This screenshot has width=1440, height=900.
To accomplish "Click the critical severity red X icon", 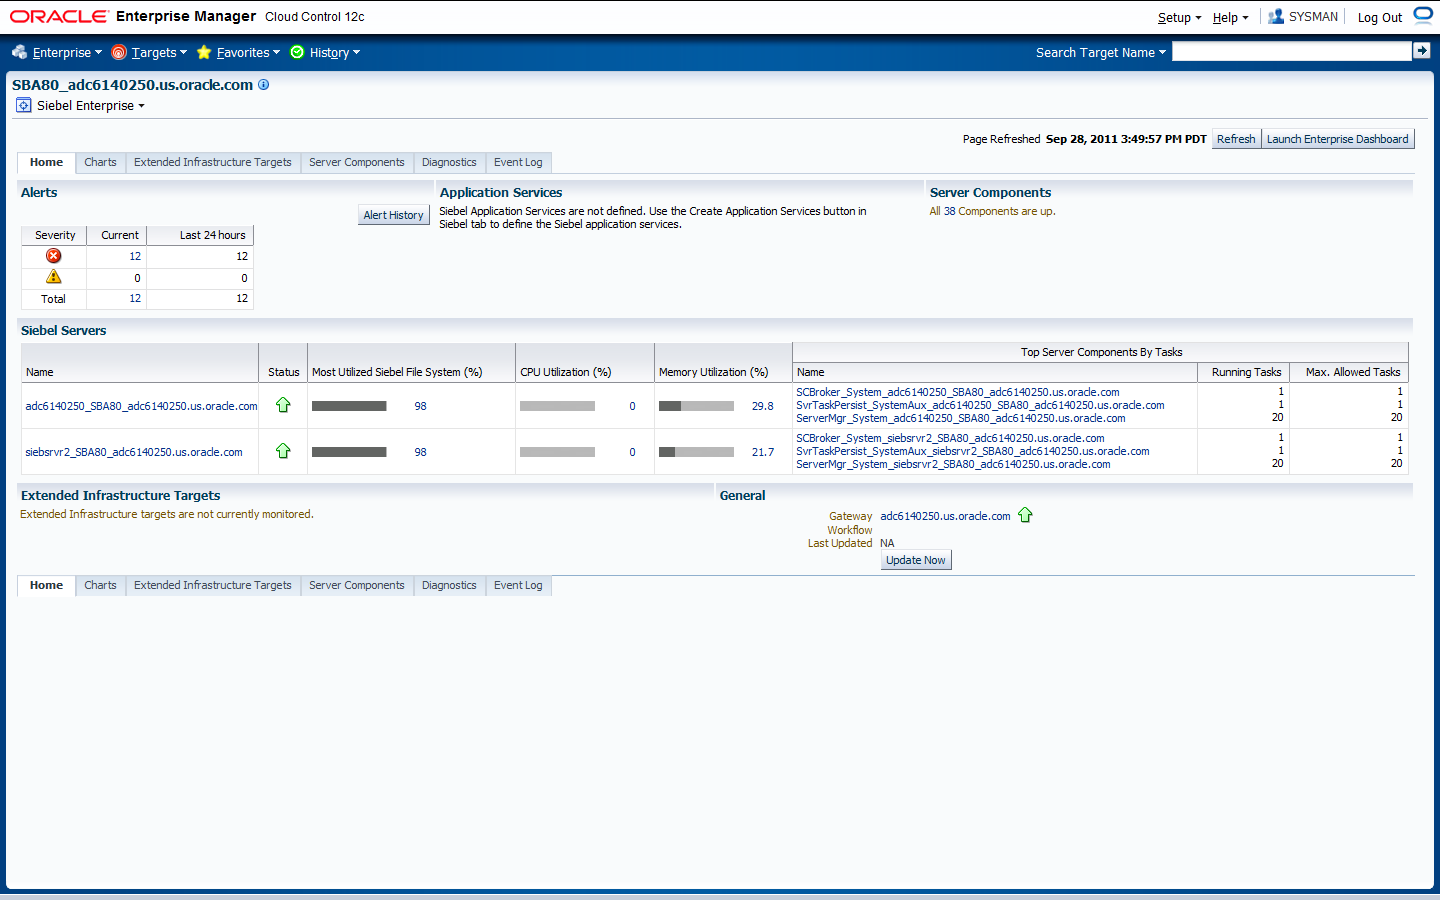I will pyautogui.click(x=54, y=256).
